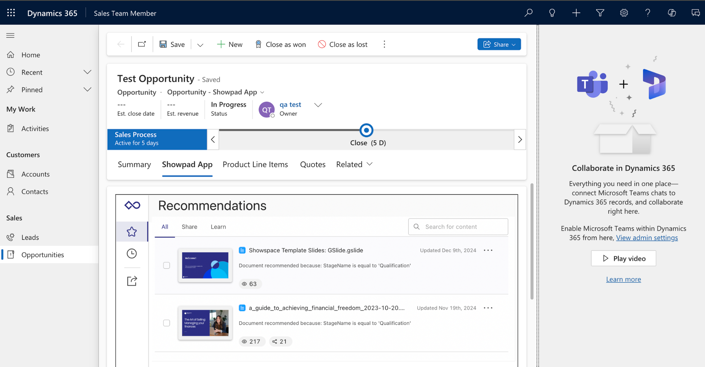Click Close as lost
The height and width of the screenshot is (367, 705).
tap(343, 44)
